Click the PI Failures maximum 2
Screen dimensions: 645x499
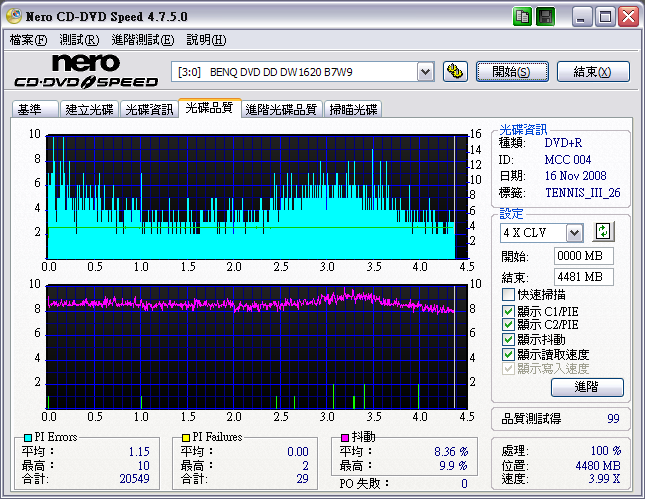click(305, 466)
